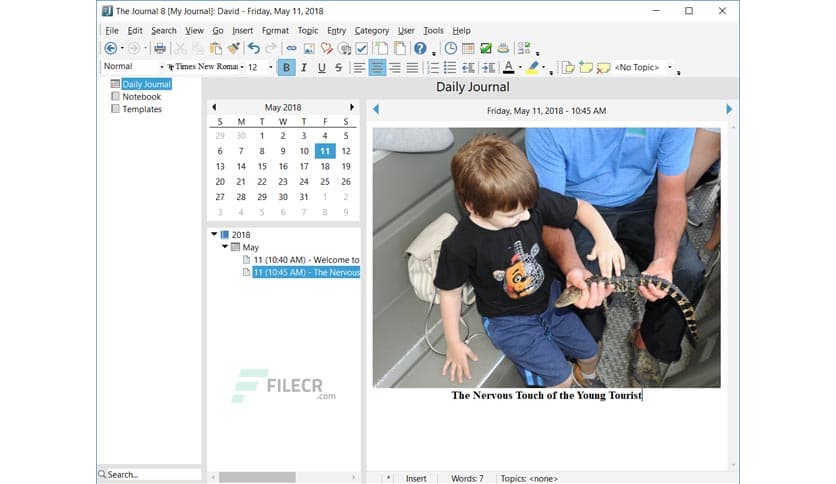Collapse the 2018 tree node

pos(214,235)
